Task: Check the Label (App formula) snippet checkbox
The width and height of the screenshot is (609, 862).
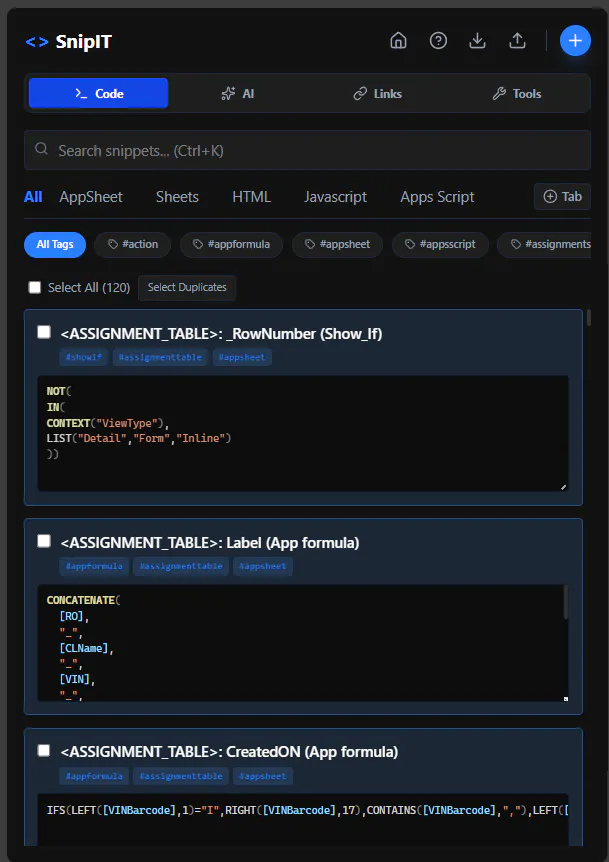Action: point(44,541)
